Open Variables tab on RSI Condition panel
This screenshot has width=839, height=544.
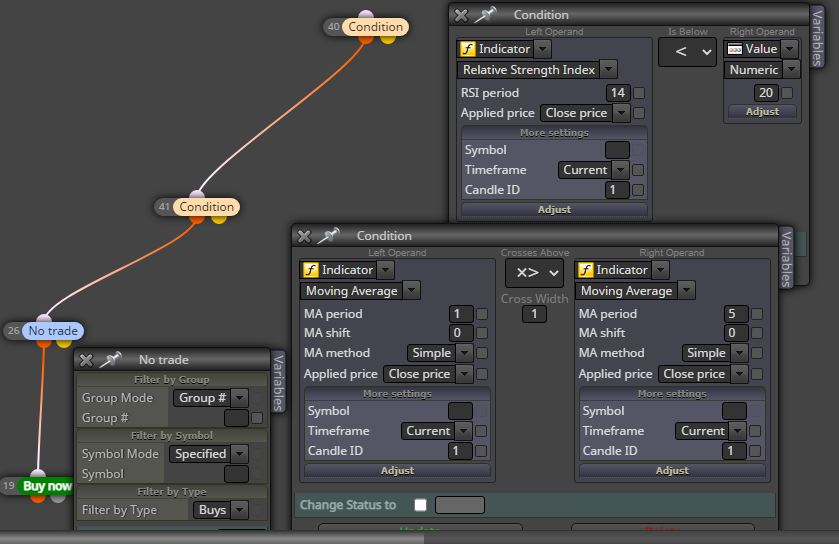817,37
